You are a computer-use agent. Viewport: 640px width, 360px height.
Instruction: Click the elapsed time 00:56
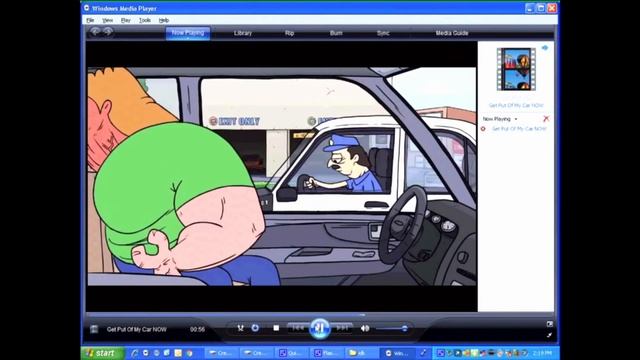(x=197, y=329)
